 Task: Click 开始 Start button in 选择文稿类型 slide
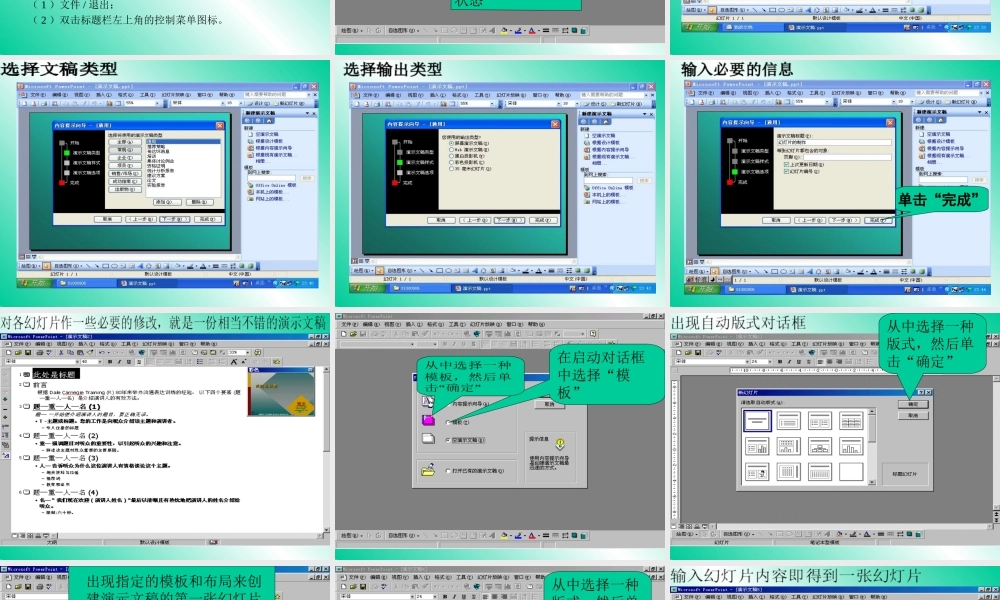(36, 283)
